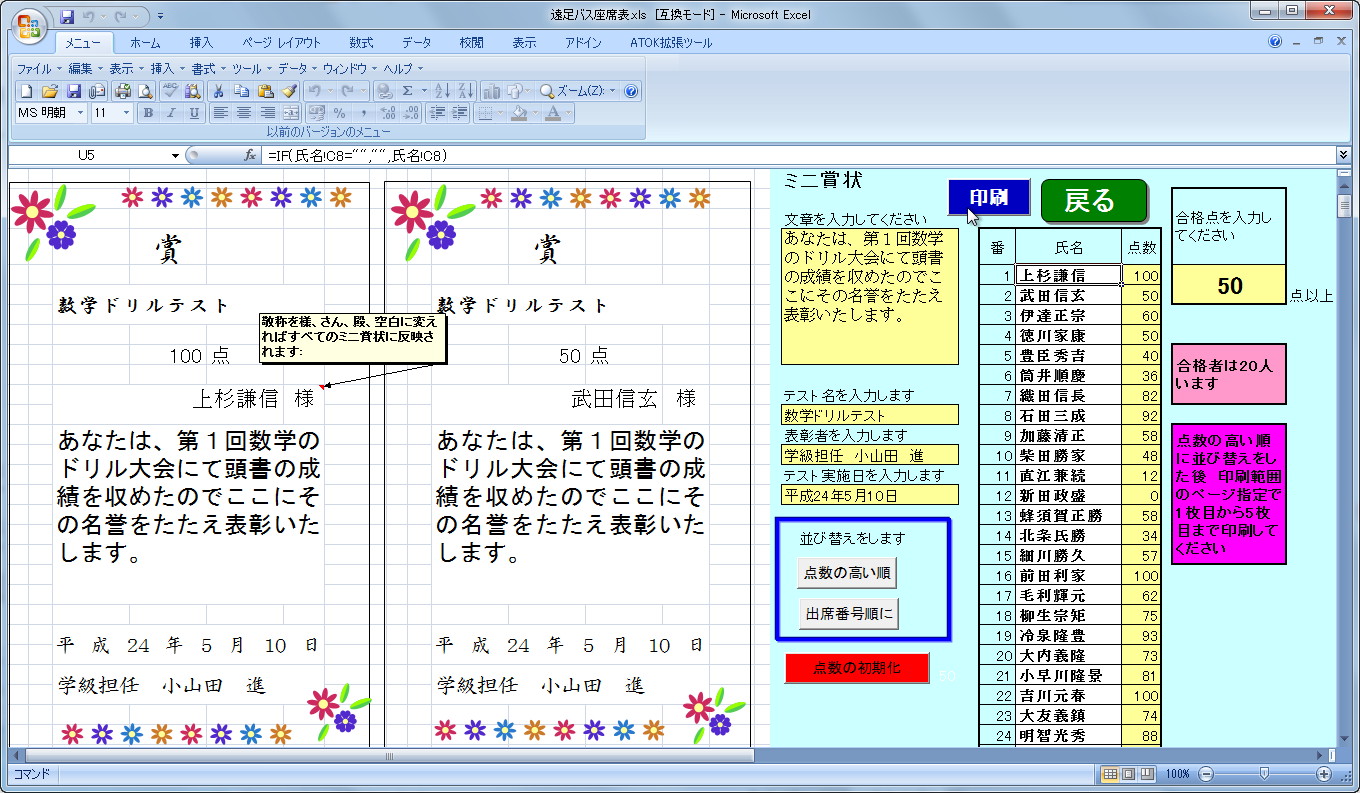Open the fill color bucket swatch
This screenshot has width=1360, height=793.
click(x=518, y=113)
